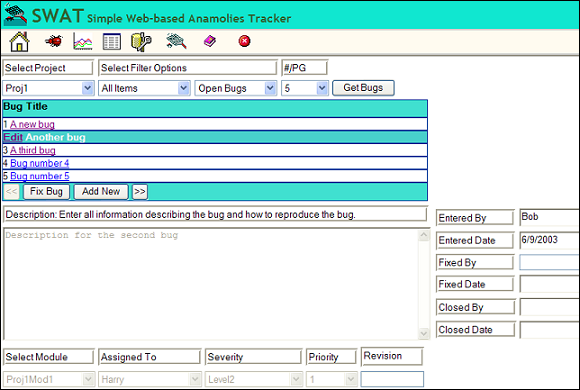Image resolution: width=580 pixels, height=390 pixels.
Task: Open the 'Bug number 4' link
Action: point(40,163)
